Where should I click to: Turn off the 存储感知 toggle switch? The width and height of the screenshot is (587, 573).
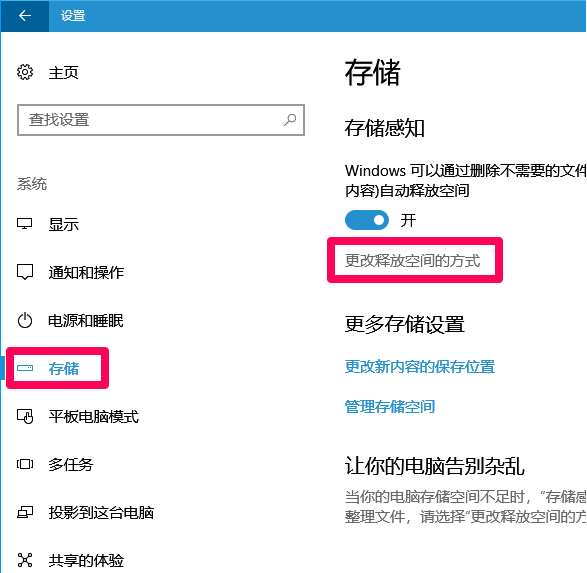tap(367, 220)
